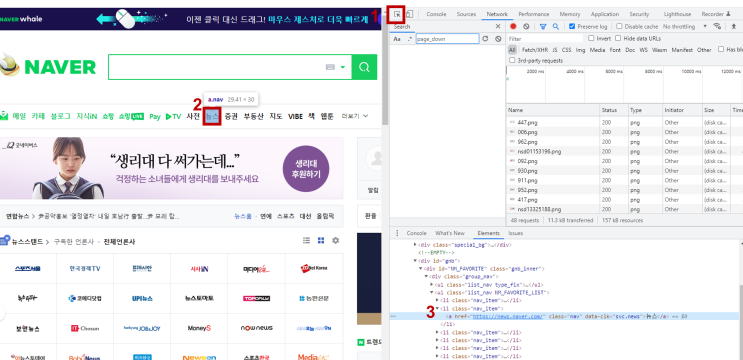
Task: Toggle regular expression option in Search panel
Action: (x=409, y=39)
